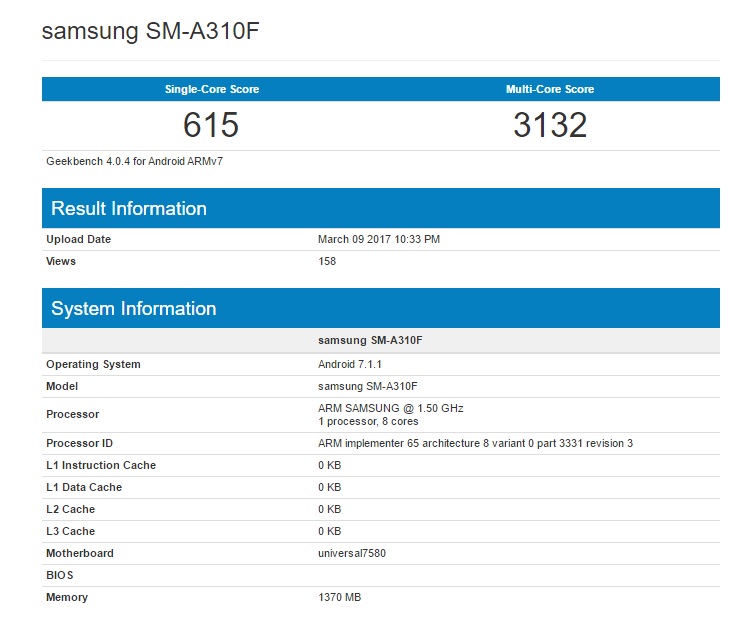Image resolution: width=754 pixels, height=620 pixels.
Task: Click the universal7580 motherboard value
Action: tap(352, 553)
